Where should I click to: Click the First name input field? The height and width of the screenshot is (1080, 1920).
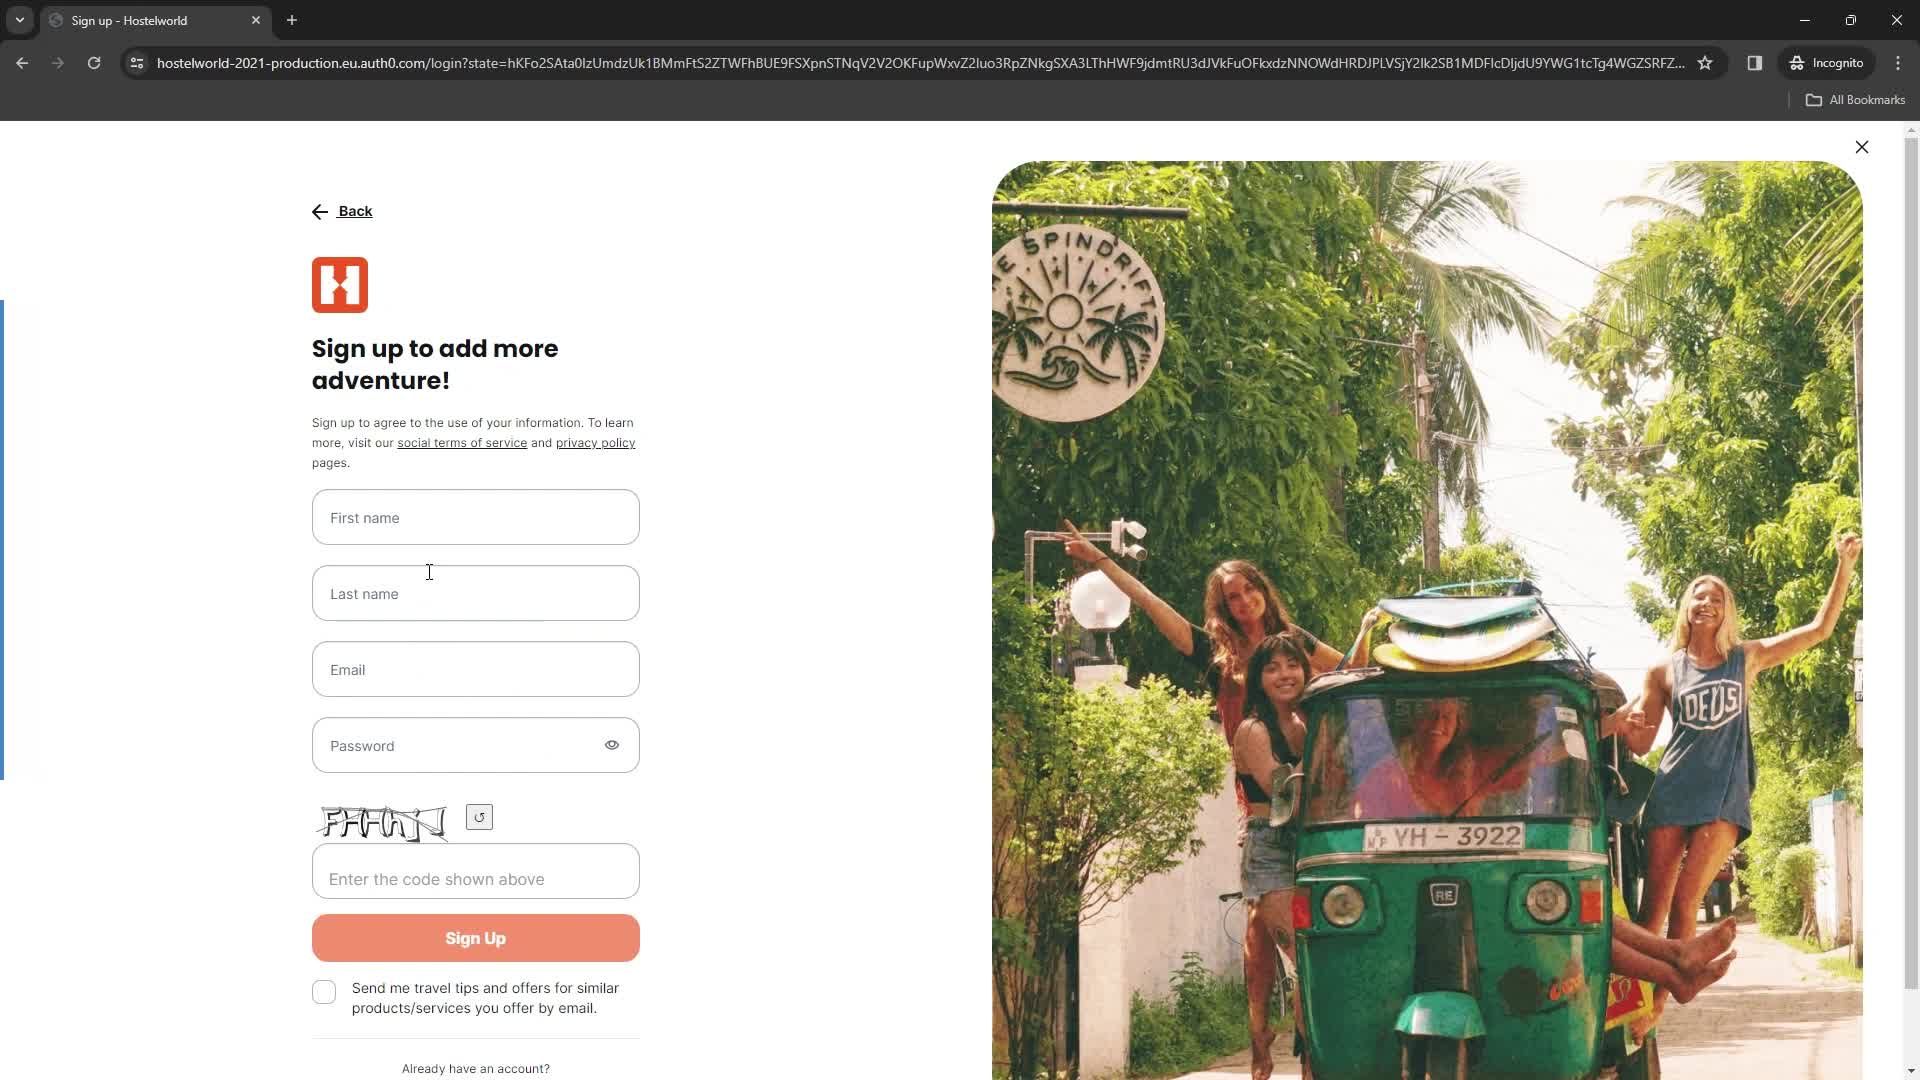coord(477,518)
